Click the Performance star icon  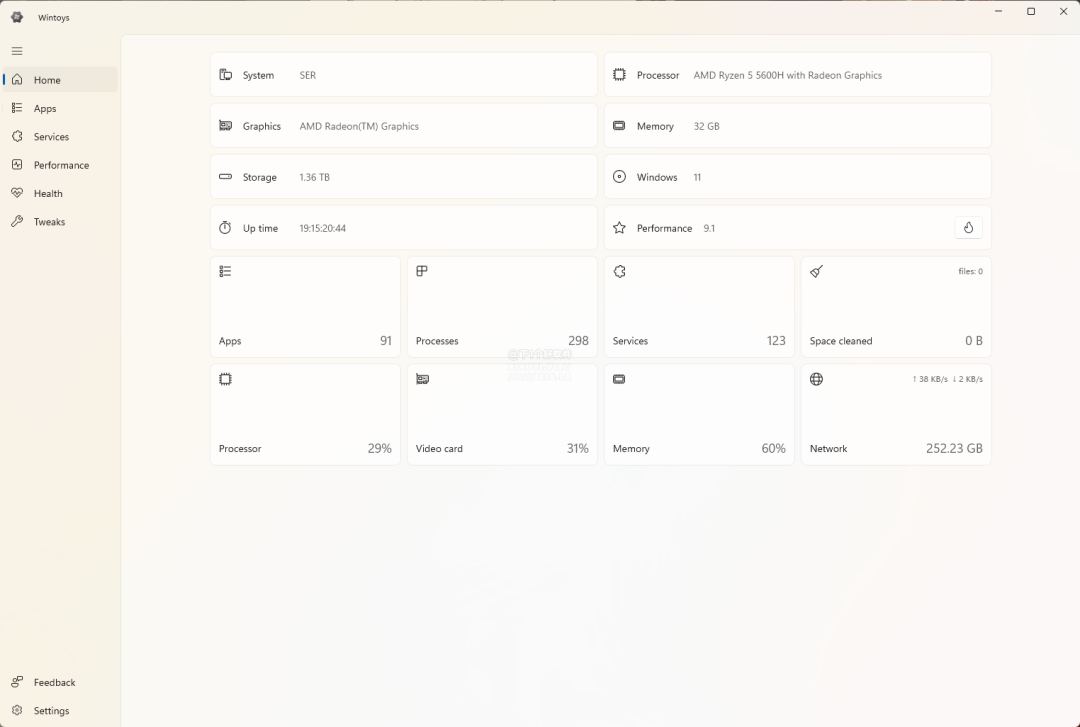619,227
